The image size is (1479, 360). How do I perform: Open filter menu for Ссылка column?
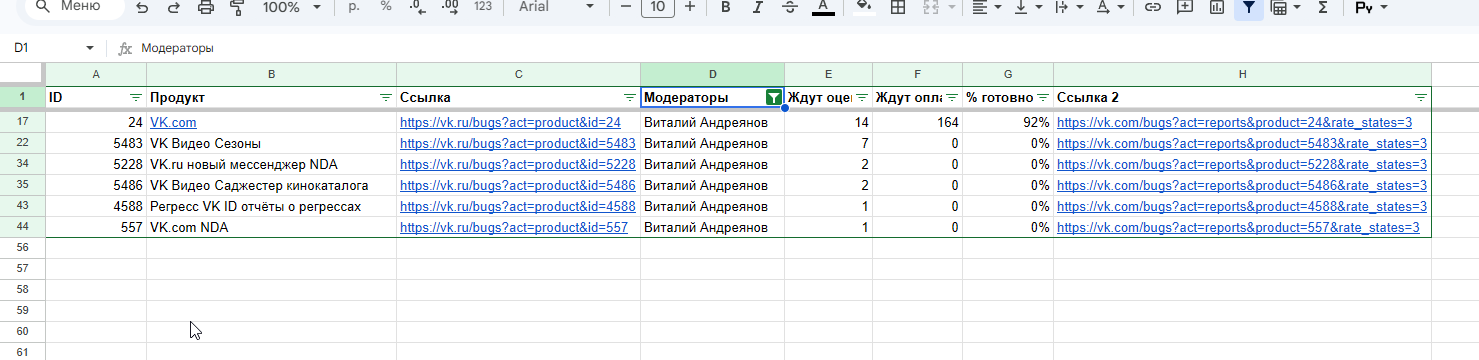coord(630,98)
